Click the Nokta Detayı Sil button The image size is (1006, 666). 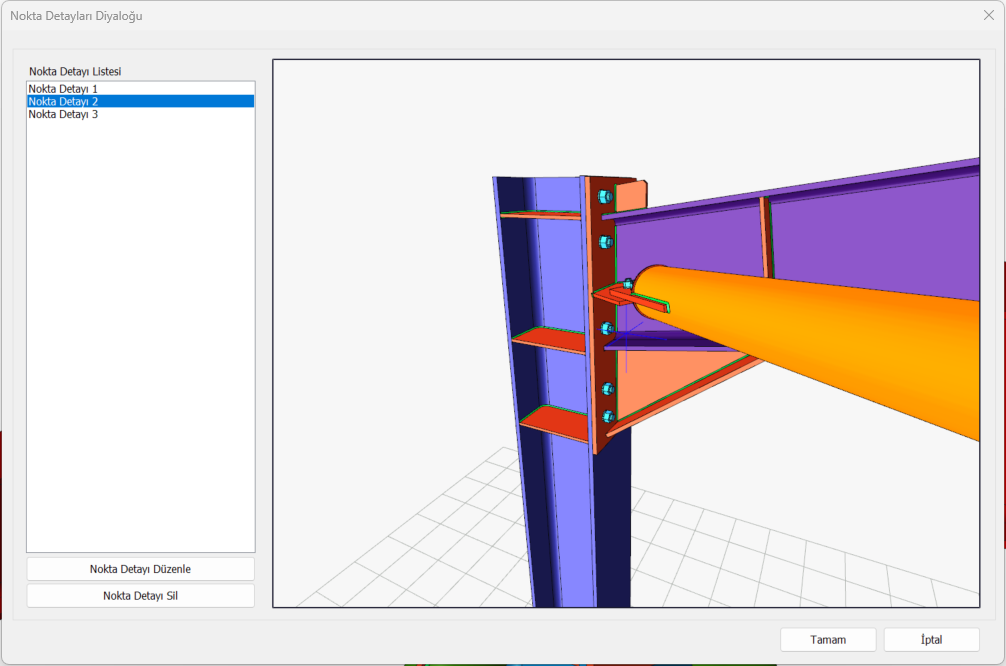pyautogui.click(x=140, y=596)
